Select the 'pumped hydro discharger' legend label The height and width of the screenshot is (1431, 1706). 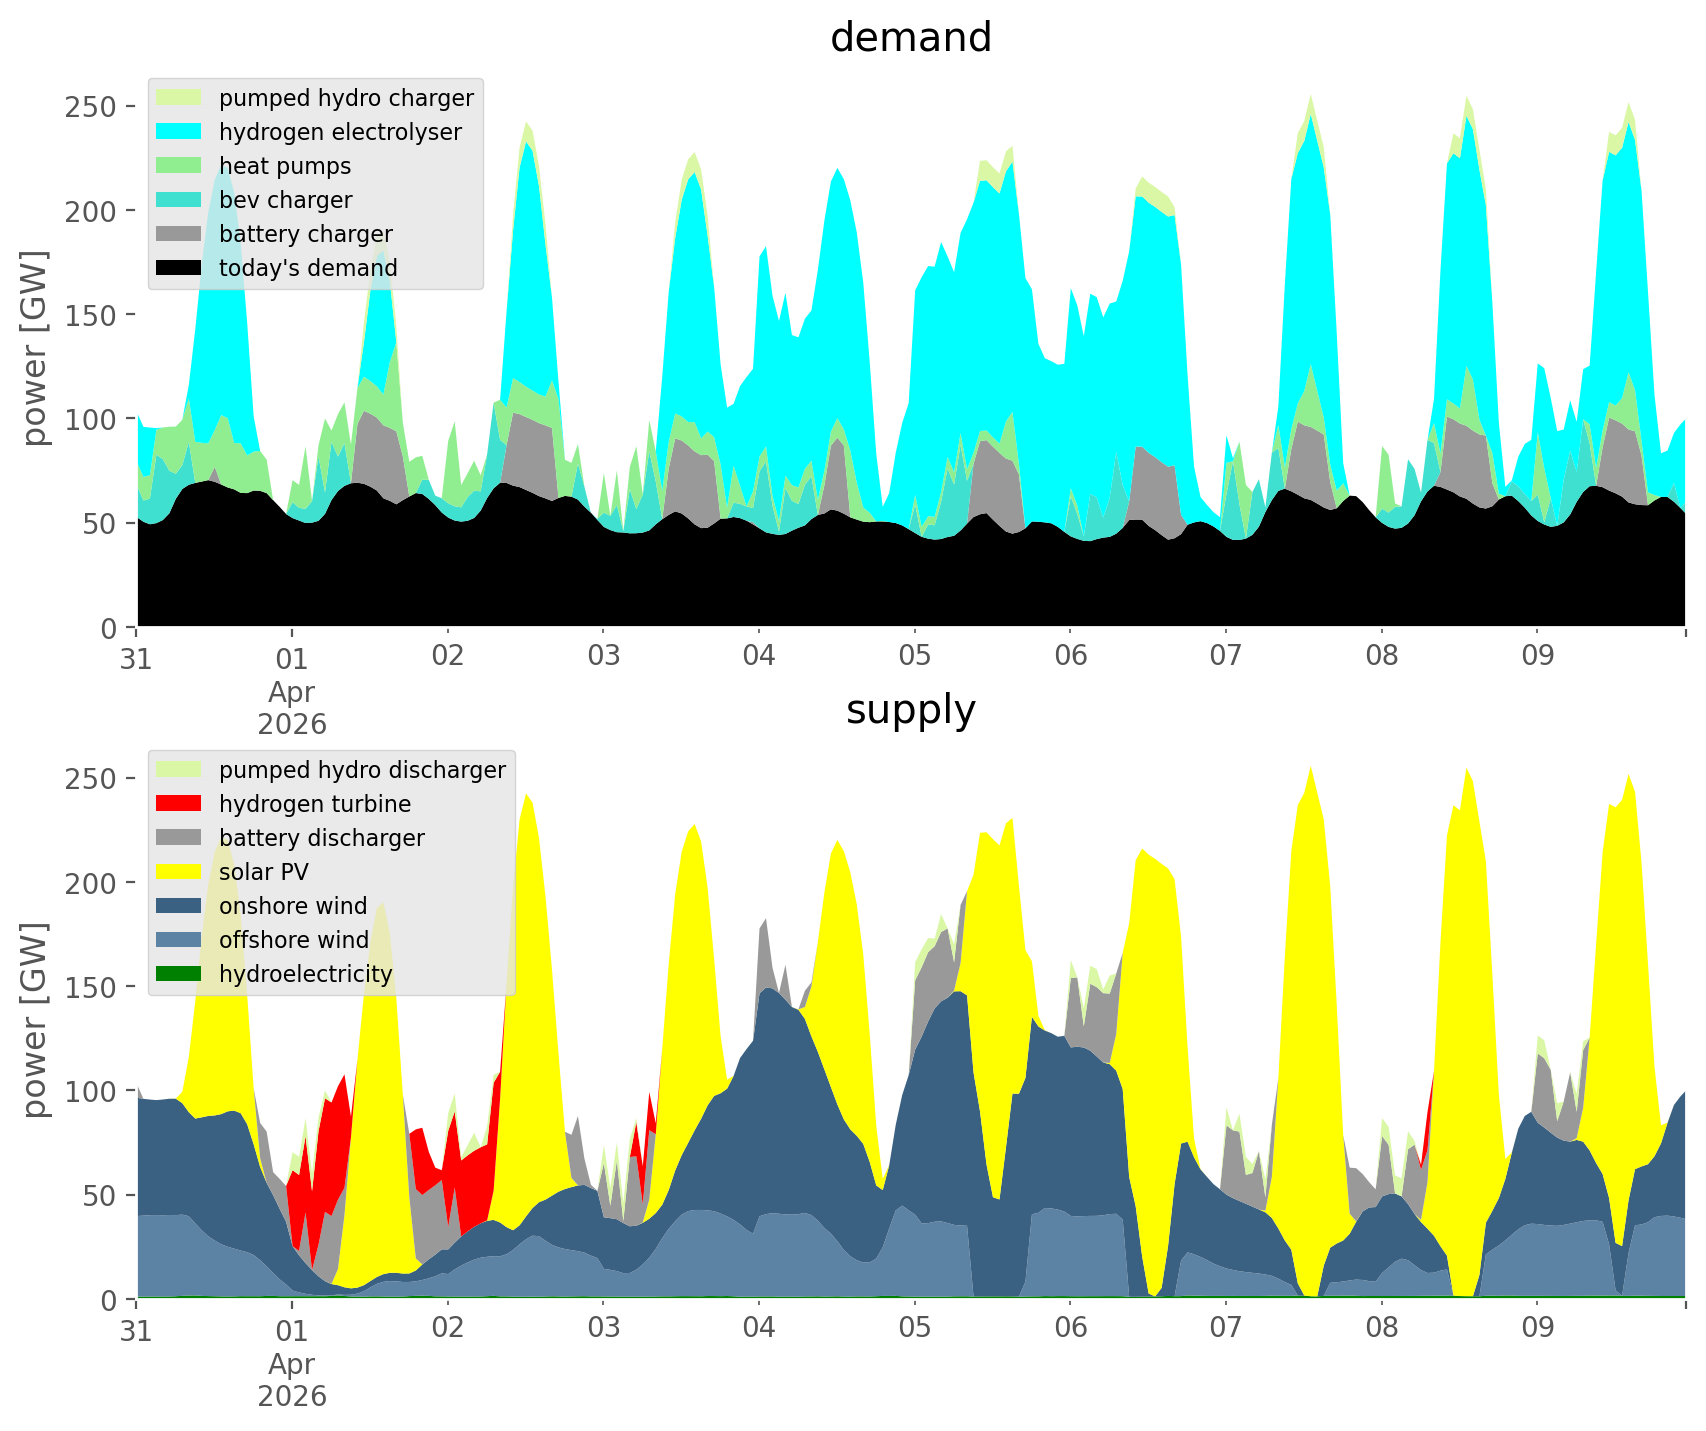362,770
